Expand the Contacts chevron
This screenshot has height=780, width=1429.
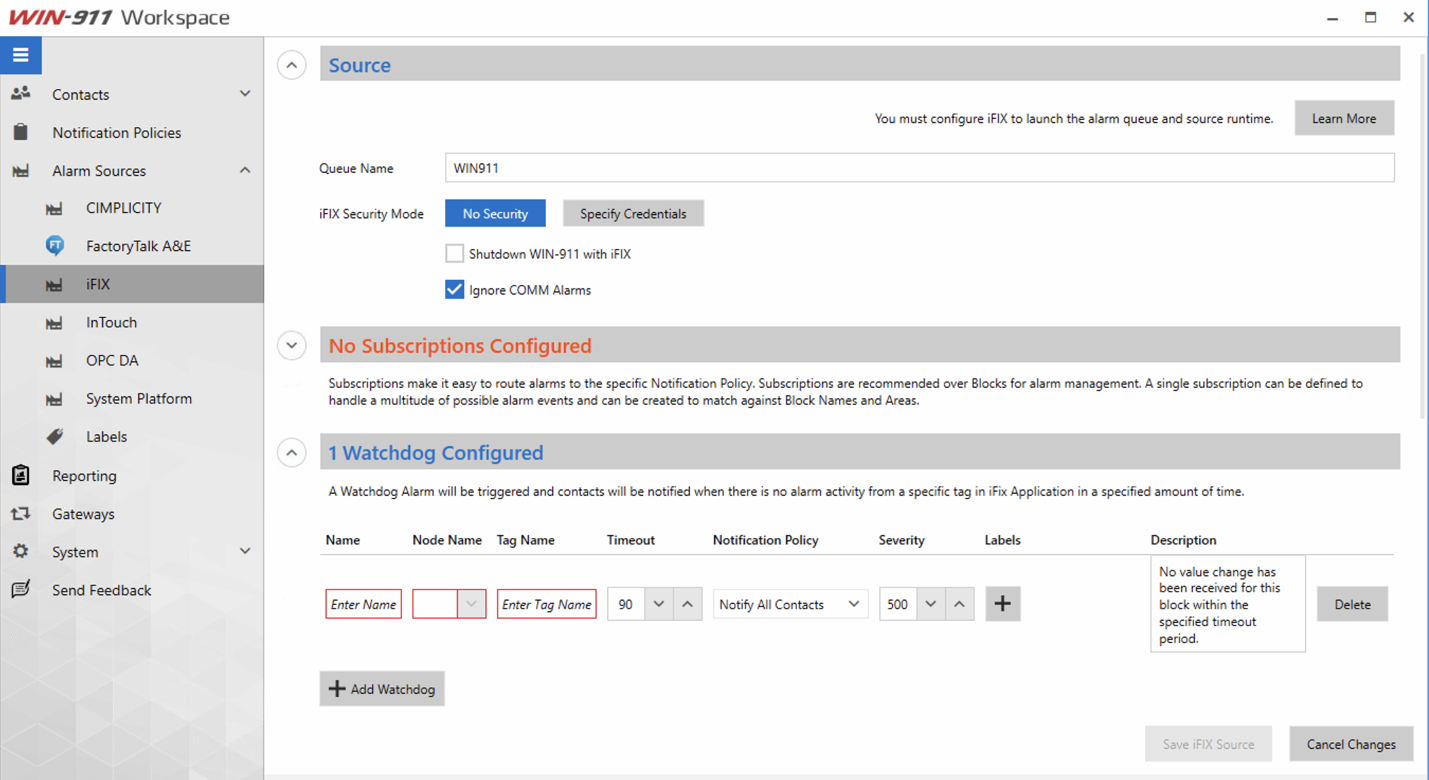click(245, 94)
